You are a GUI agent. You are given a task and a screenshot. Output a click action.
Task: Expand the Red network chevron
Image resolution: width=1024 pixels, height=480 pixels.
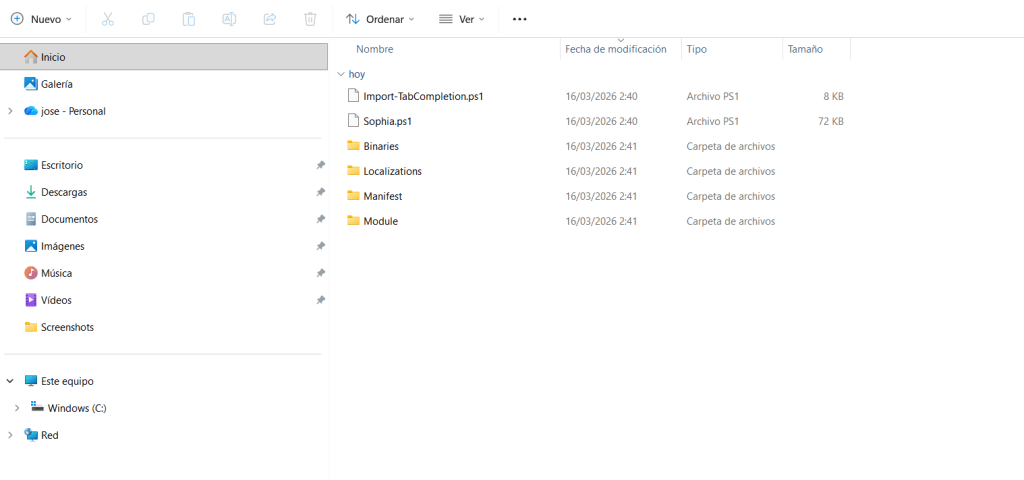tap(10, 435)
